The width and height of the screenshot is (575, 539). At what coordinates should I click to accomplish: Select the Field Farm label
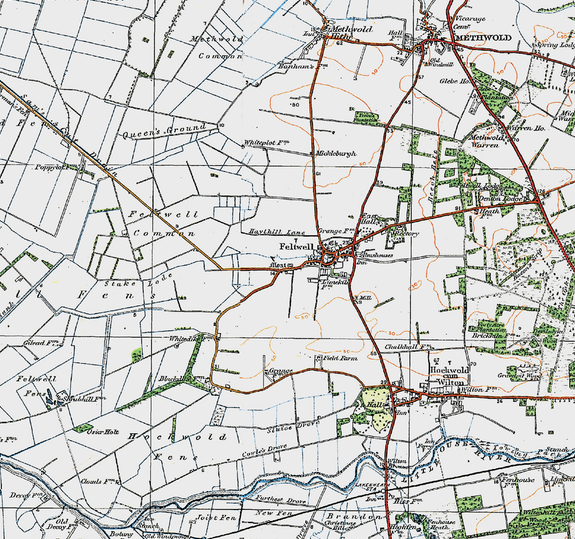pos(340,358)
